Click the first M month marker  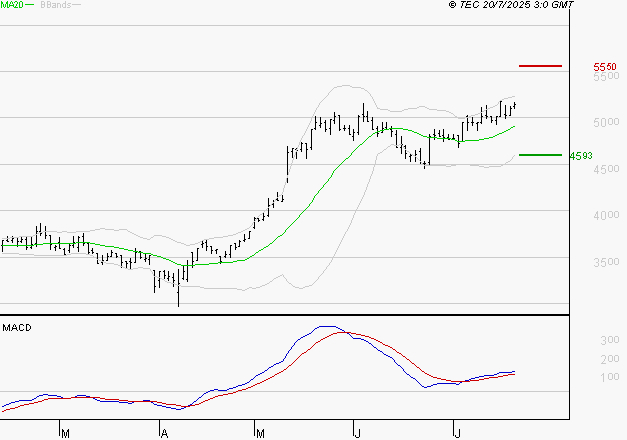(66, 433)
